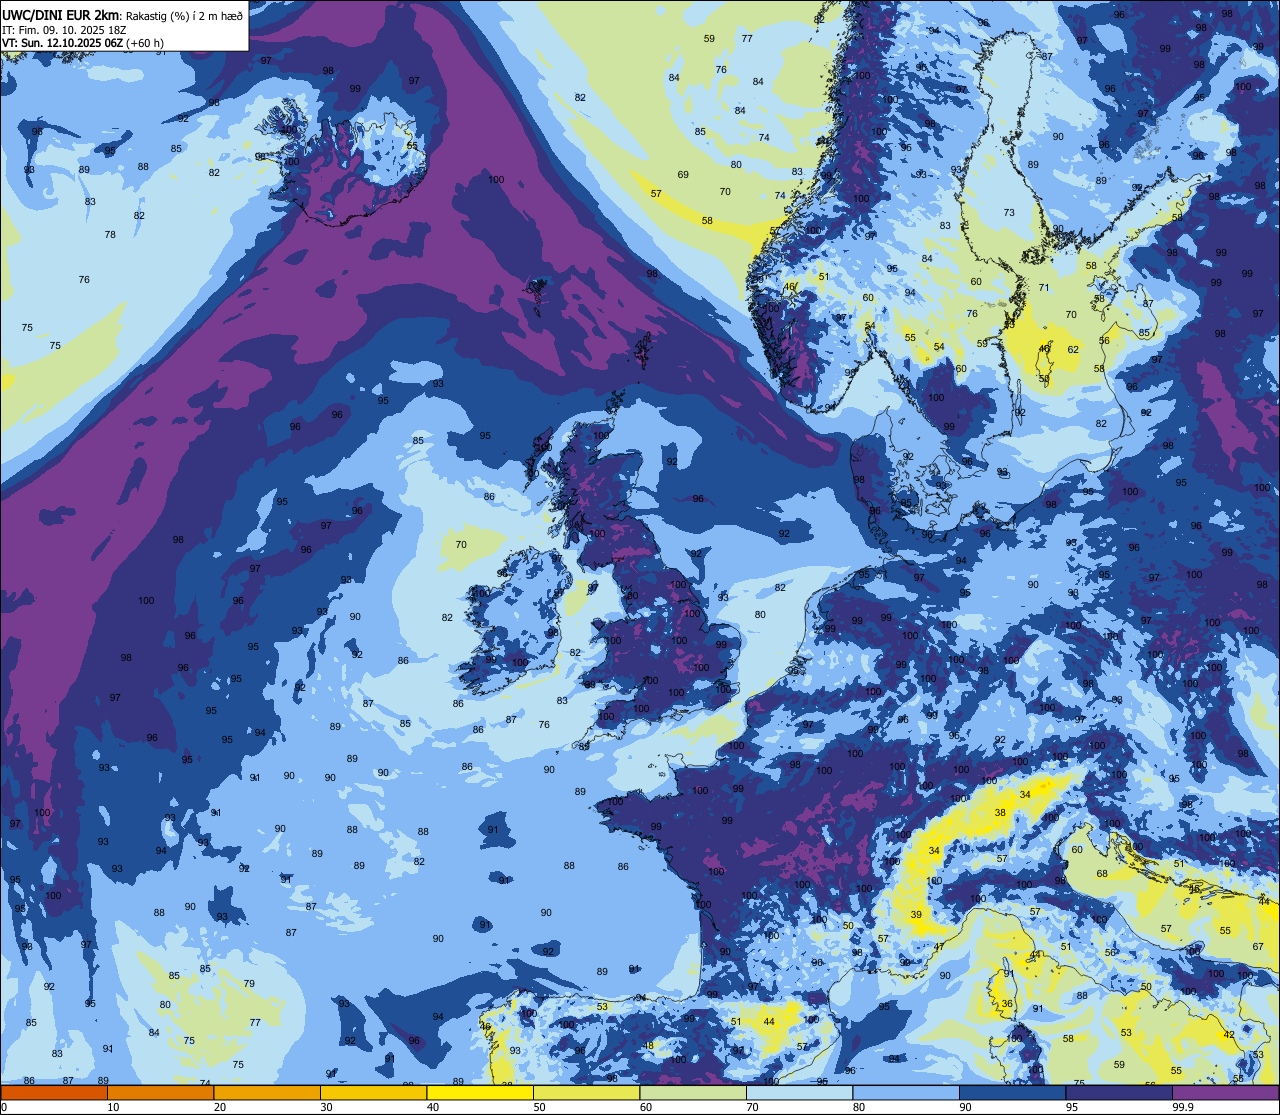Click the legend tick label '80'
Viewport: 1280px width, 1115px height.
click(x=859, y=1107)
